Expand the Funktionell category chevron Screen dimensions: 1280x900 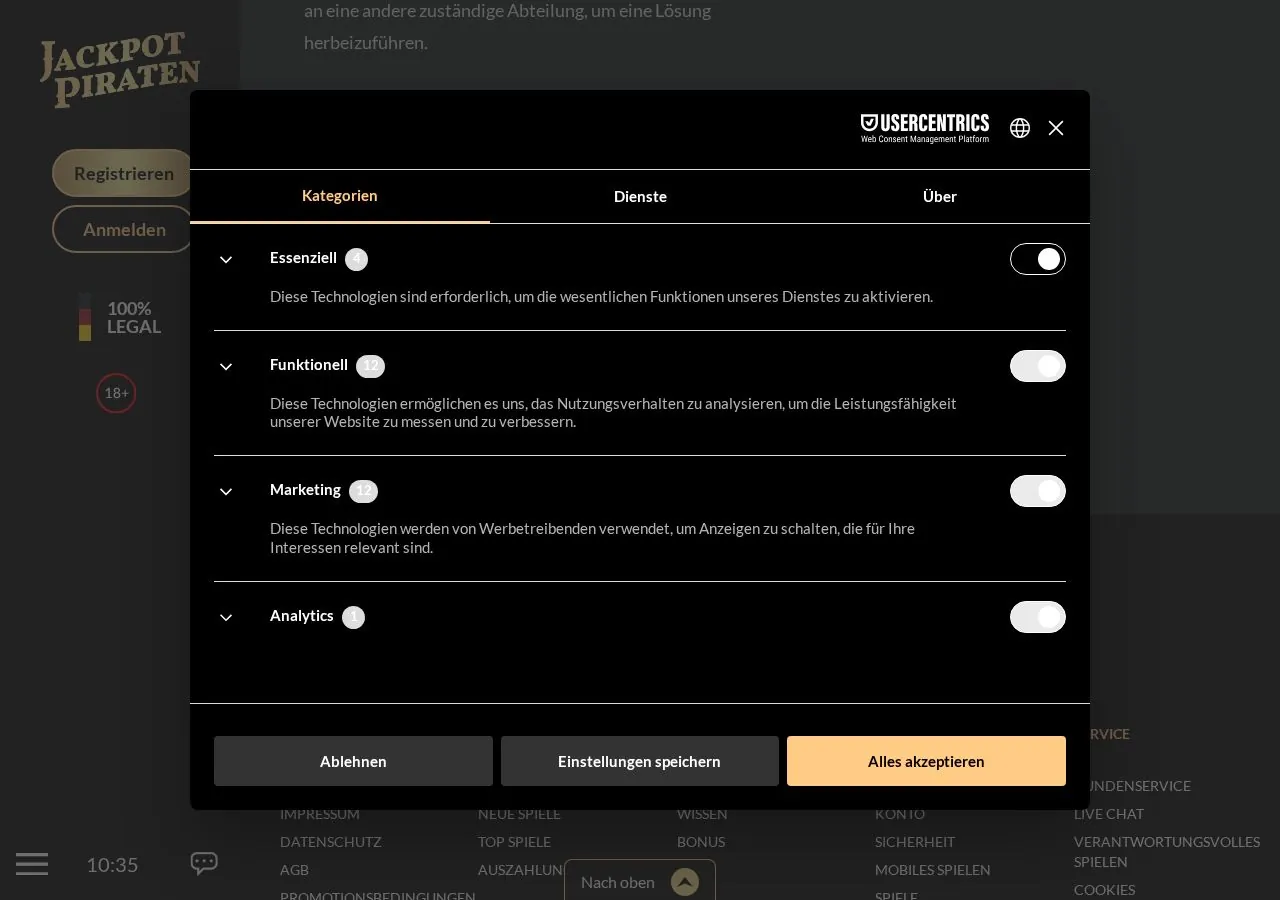(226, 367)
